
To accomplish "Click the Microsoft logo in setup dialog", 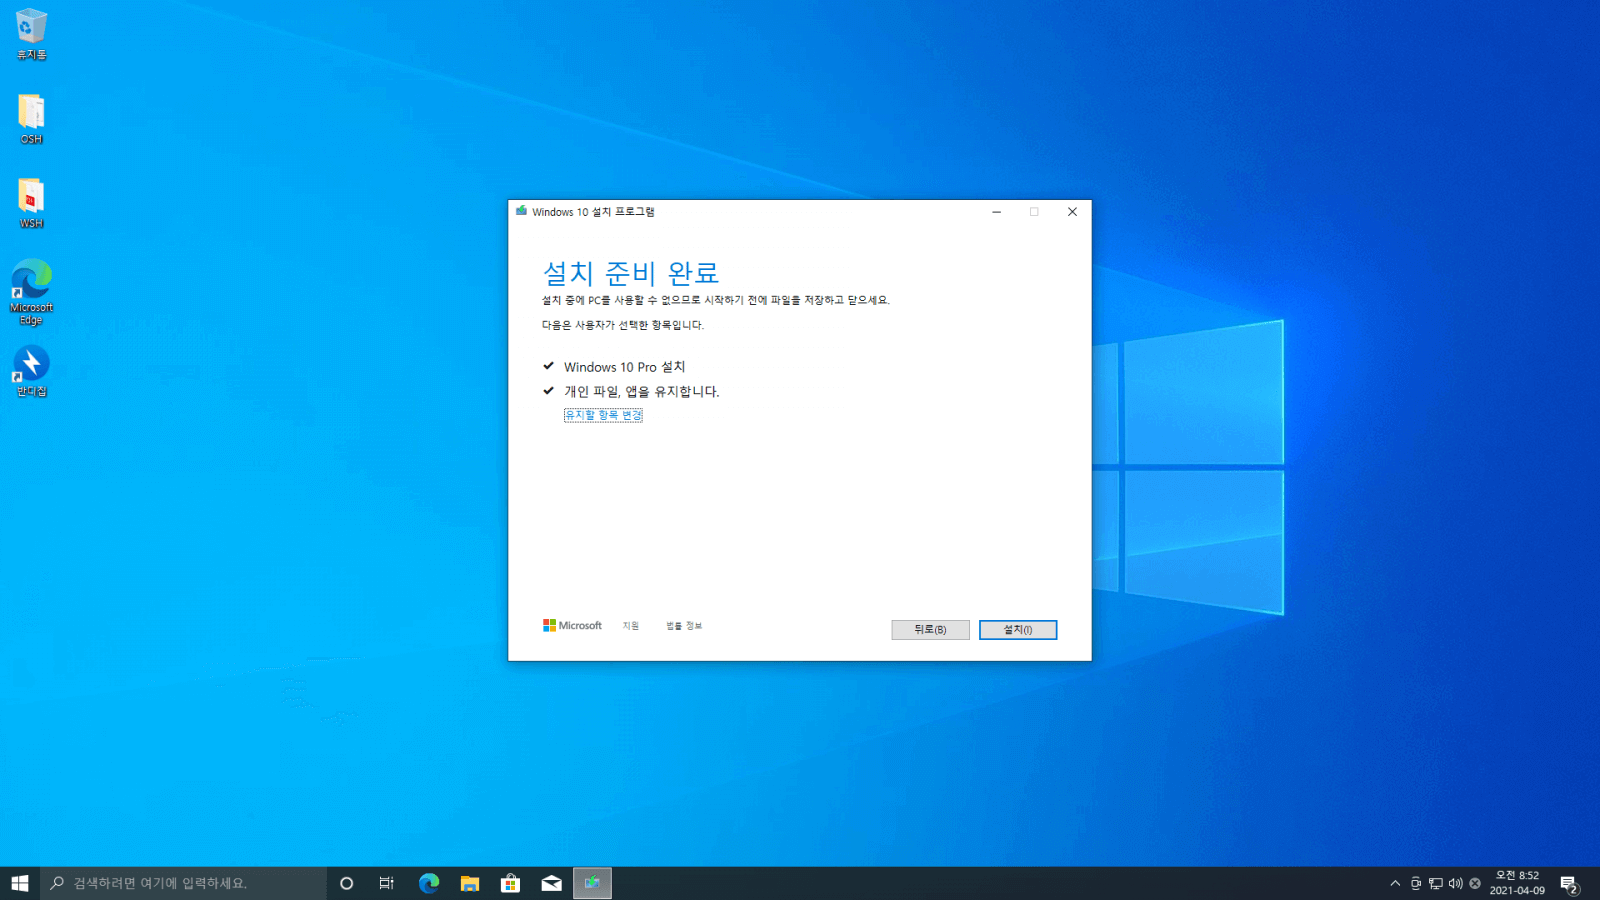I will point(572,625).
